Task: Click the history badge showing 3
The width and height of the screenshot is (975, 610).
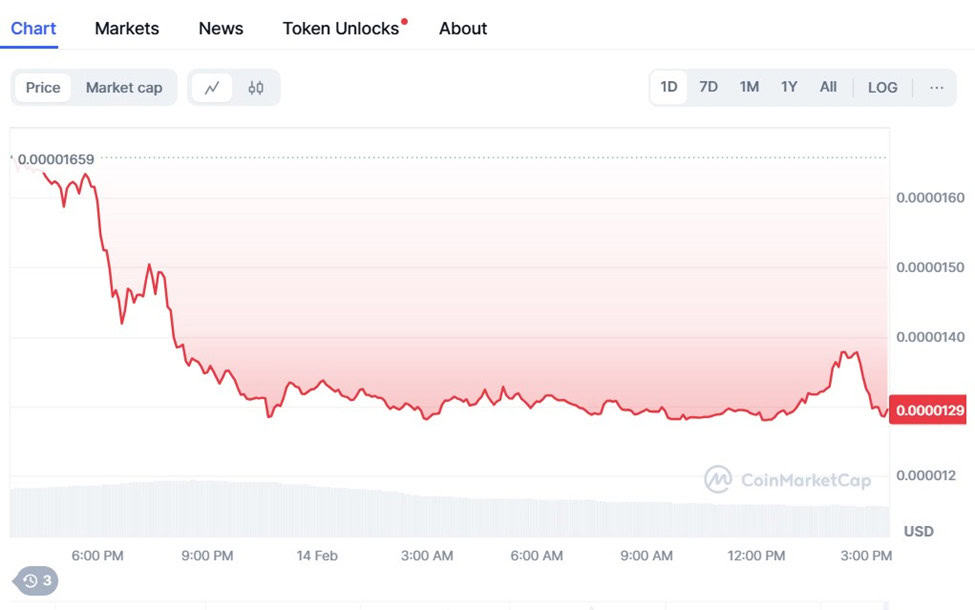Action: [x=36, y=581]
